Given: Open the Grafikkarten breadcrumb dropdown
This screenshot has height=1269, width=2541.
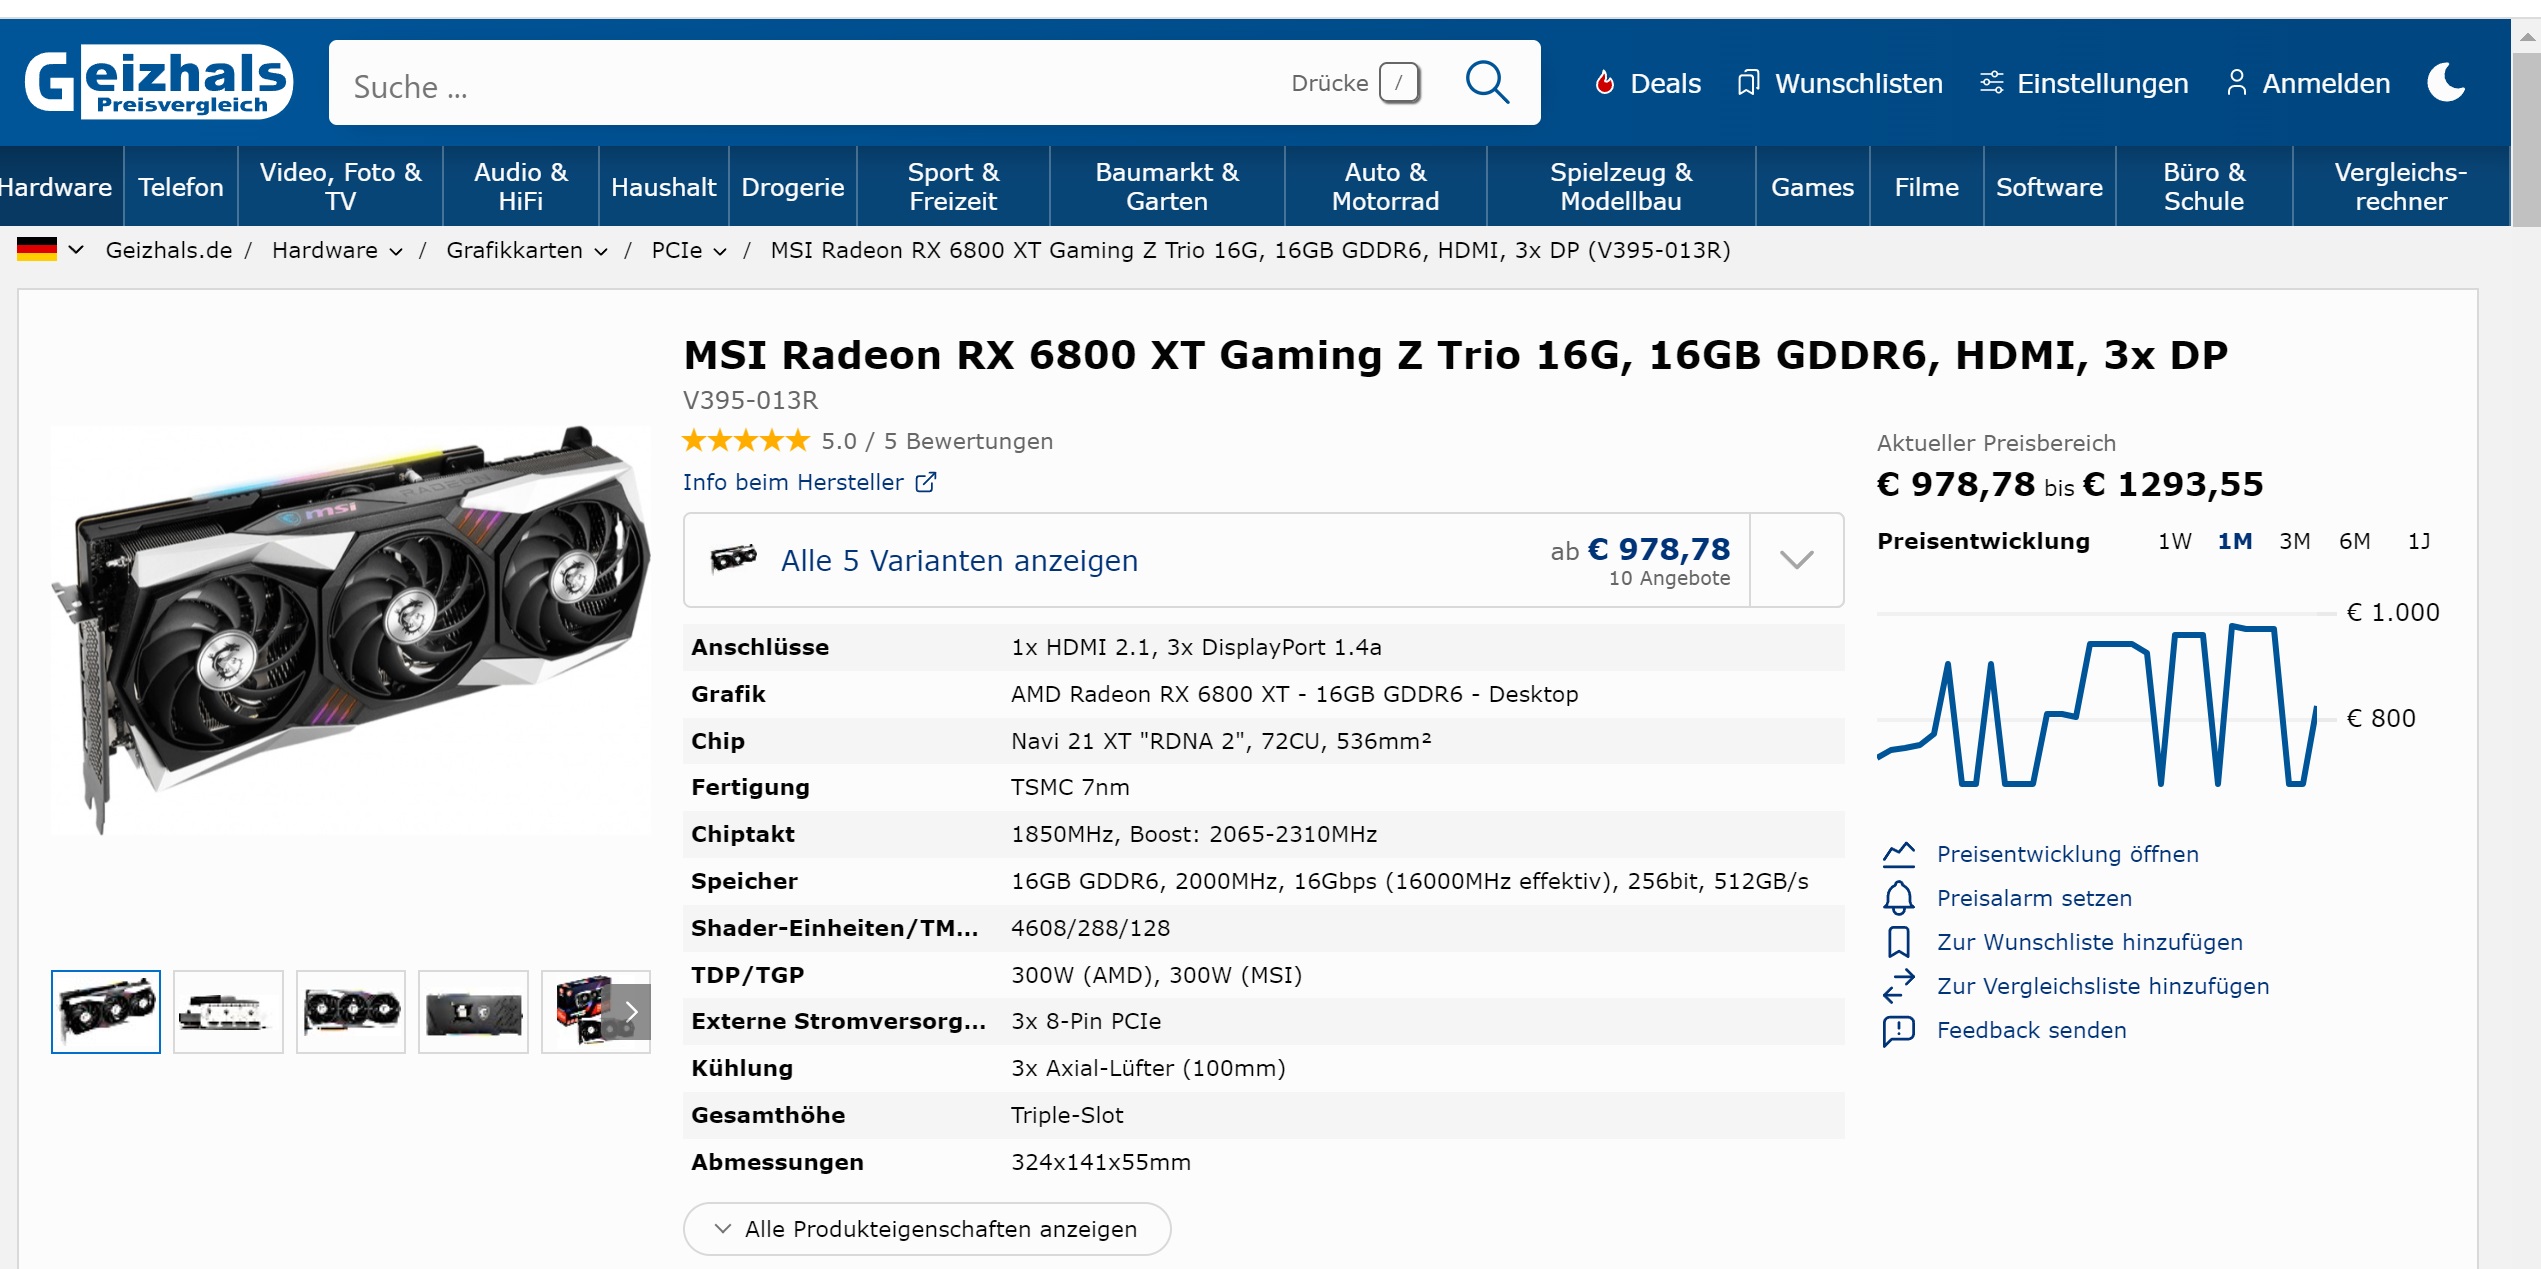Looking at the screenshot, I should click(x=601, y=251).
